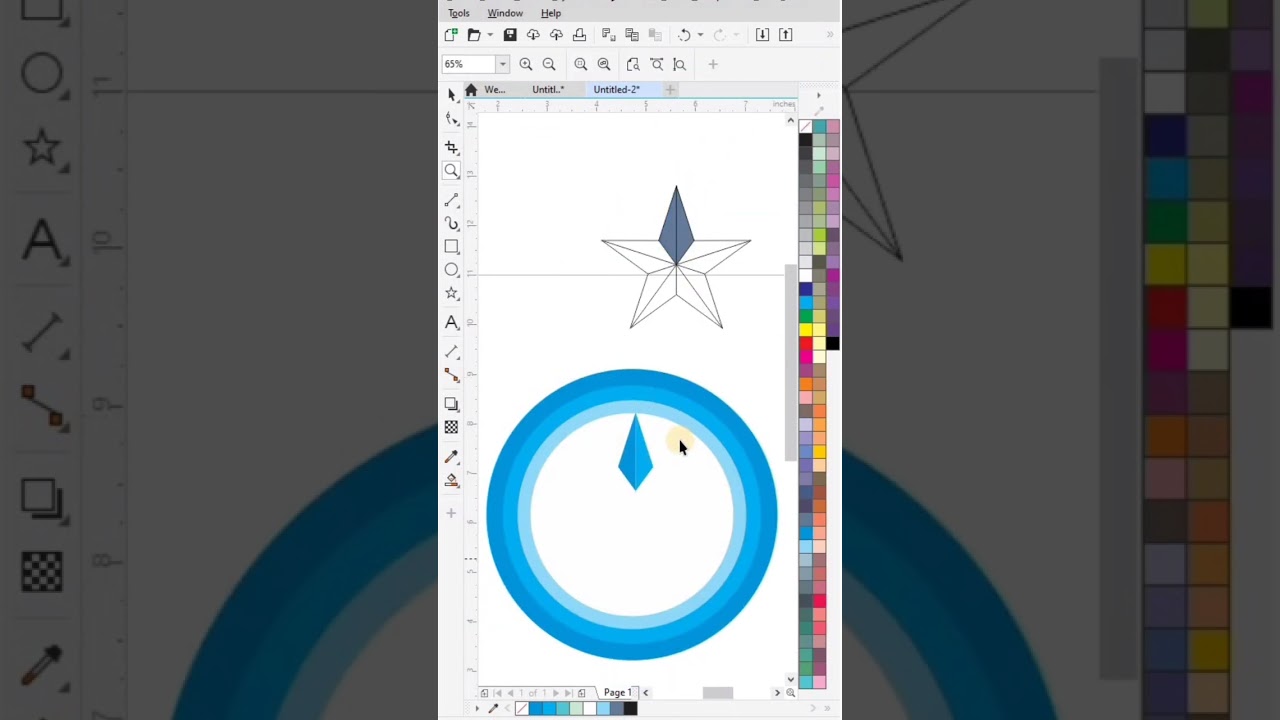Image resolution: width=1280 pixels, height=720 pixels.
Task: Click the yellow swatch in color palette
Action: tap(805, 329)
